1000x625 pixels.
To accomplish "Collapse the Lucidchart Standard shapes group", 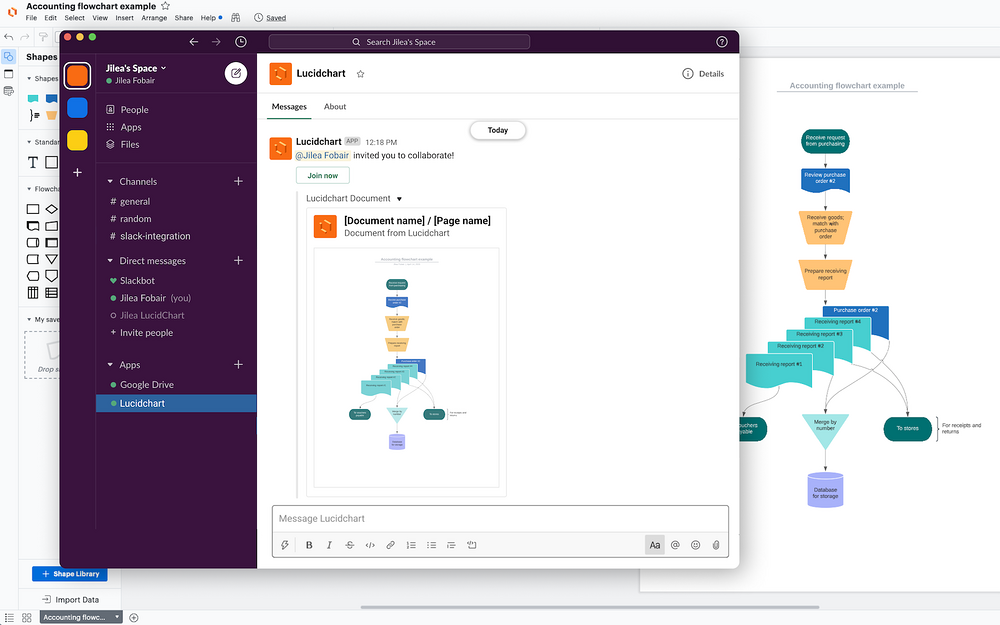I will [29, 142].
